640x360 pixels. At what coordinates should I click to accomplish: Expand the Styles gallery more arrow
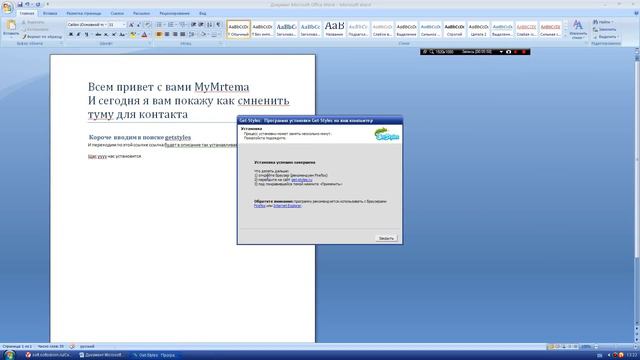(x=566, y=36)
